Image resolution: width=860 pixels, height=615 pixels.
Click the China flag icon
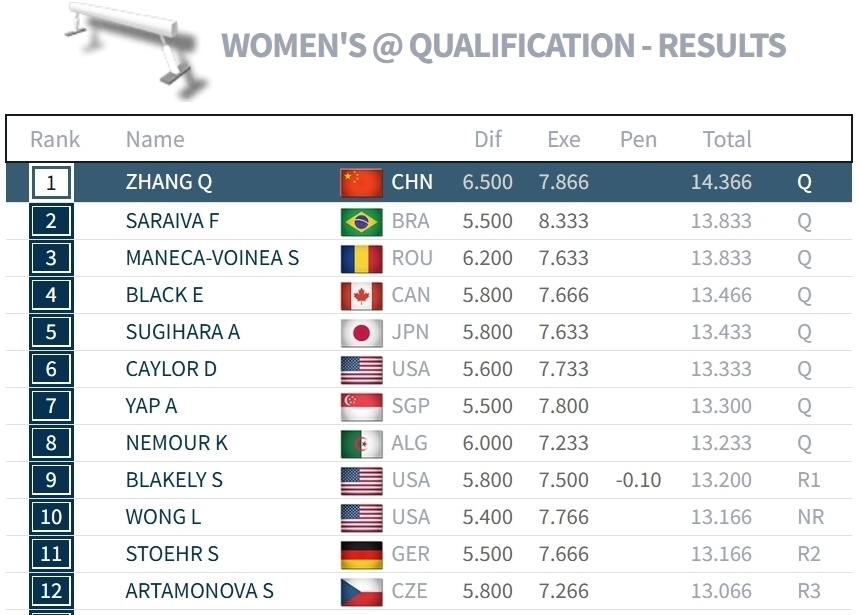(x=361, y=183)
